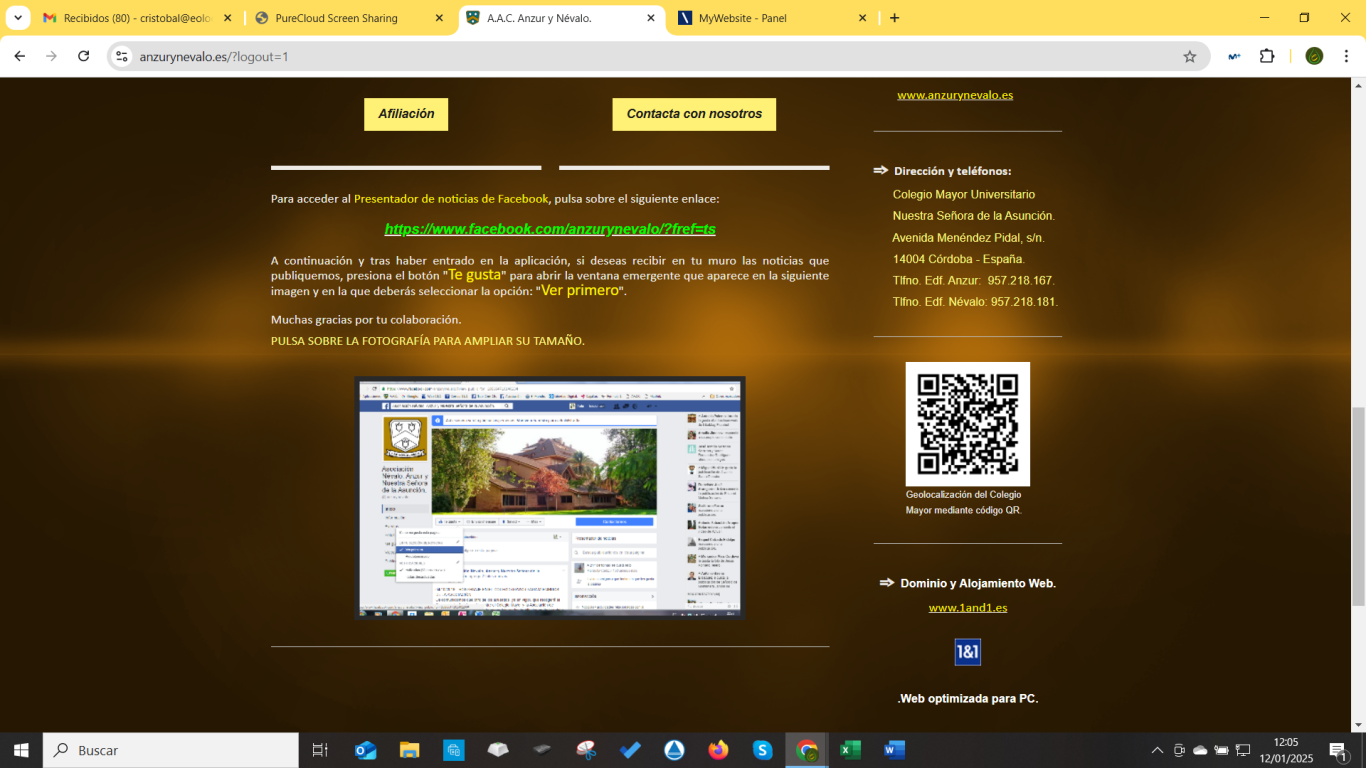Viewport: 1366px width, 768px height.
Task: Open the OneDrive cloud tray icon
Action: click(1200, 750)
